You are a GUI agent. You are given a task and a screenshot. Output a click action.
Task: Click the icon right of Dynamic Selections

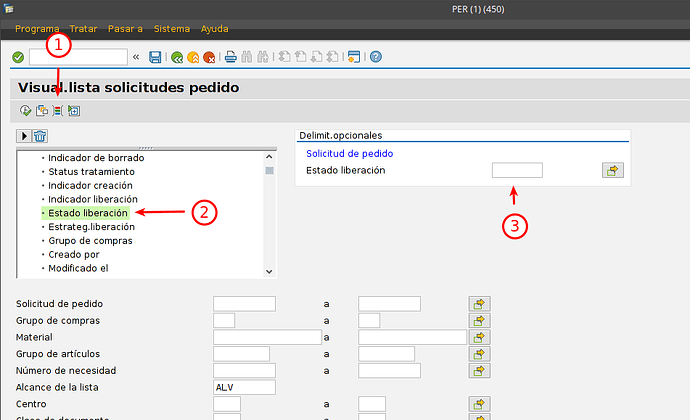[x=74, y=111]
